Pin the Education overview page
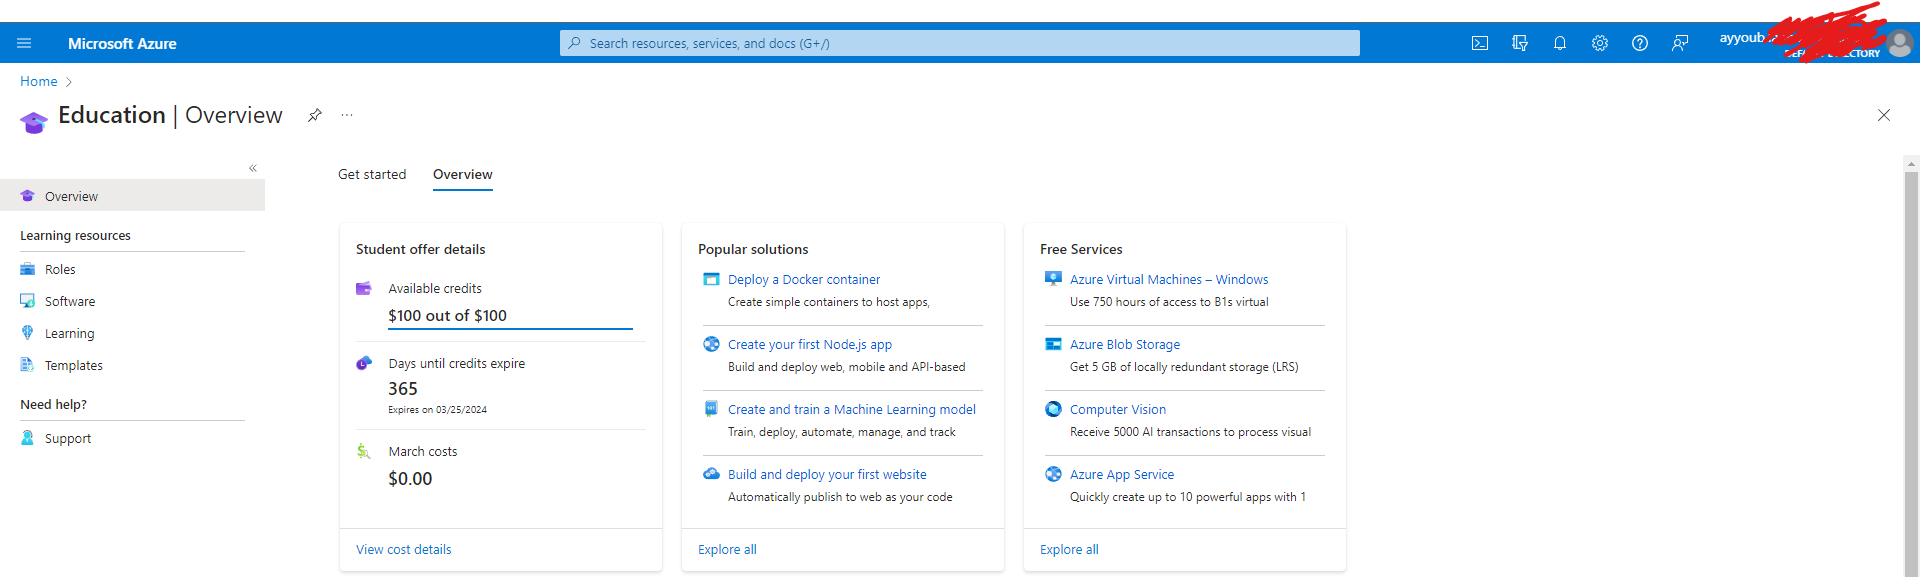This screenshot has width=1920, height=577. point(315,115)
